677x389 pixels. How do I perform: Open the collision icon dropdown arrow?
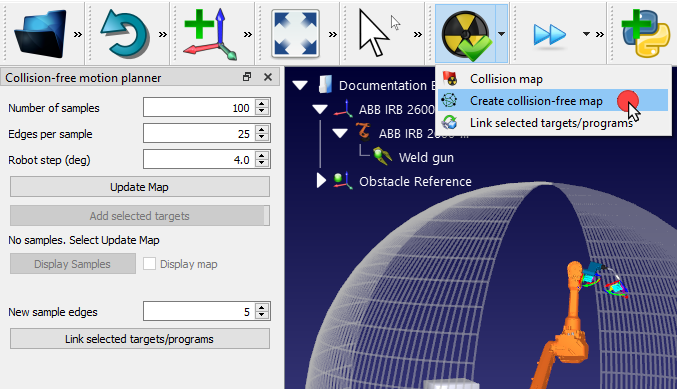pos(501,34)
